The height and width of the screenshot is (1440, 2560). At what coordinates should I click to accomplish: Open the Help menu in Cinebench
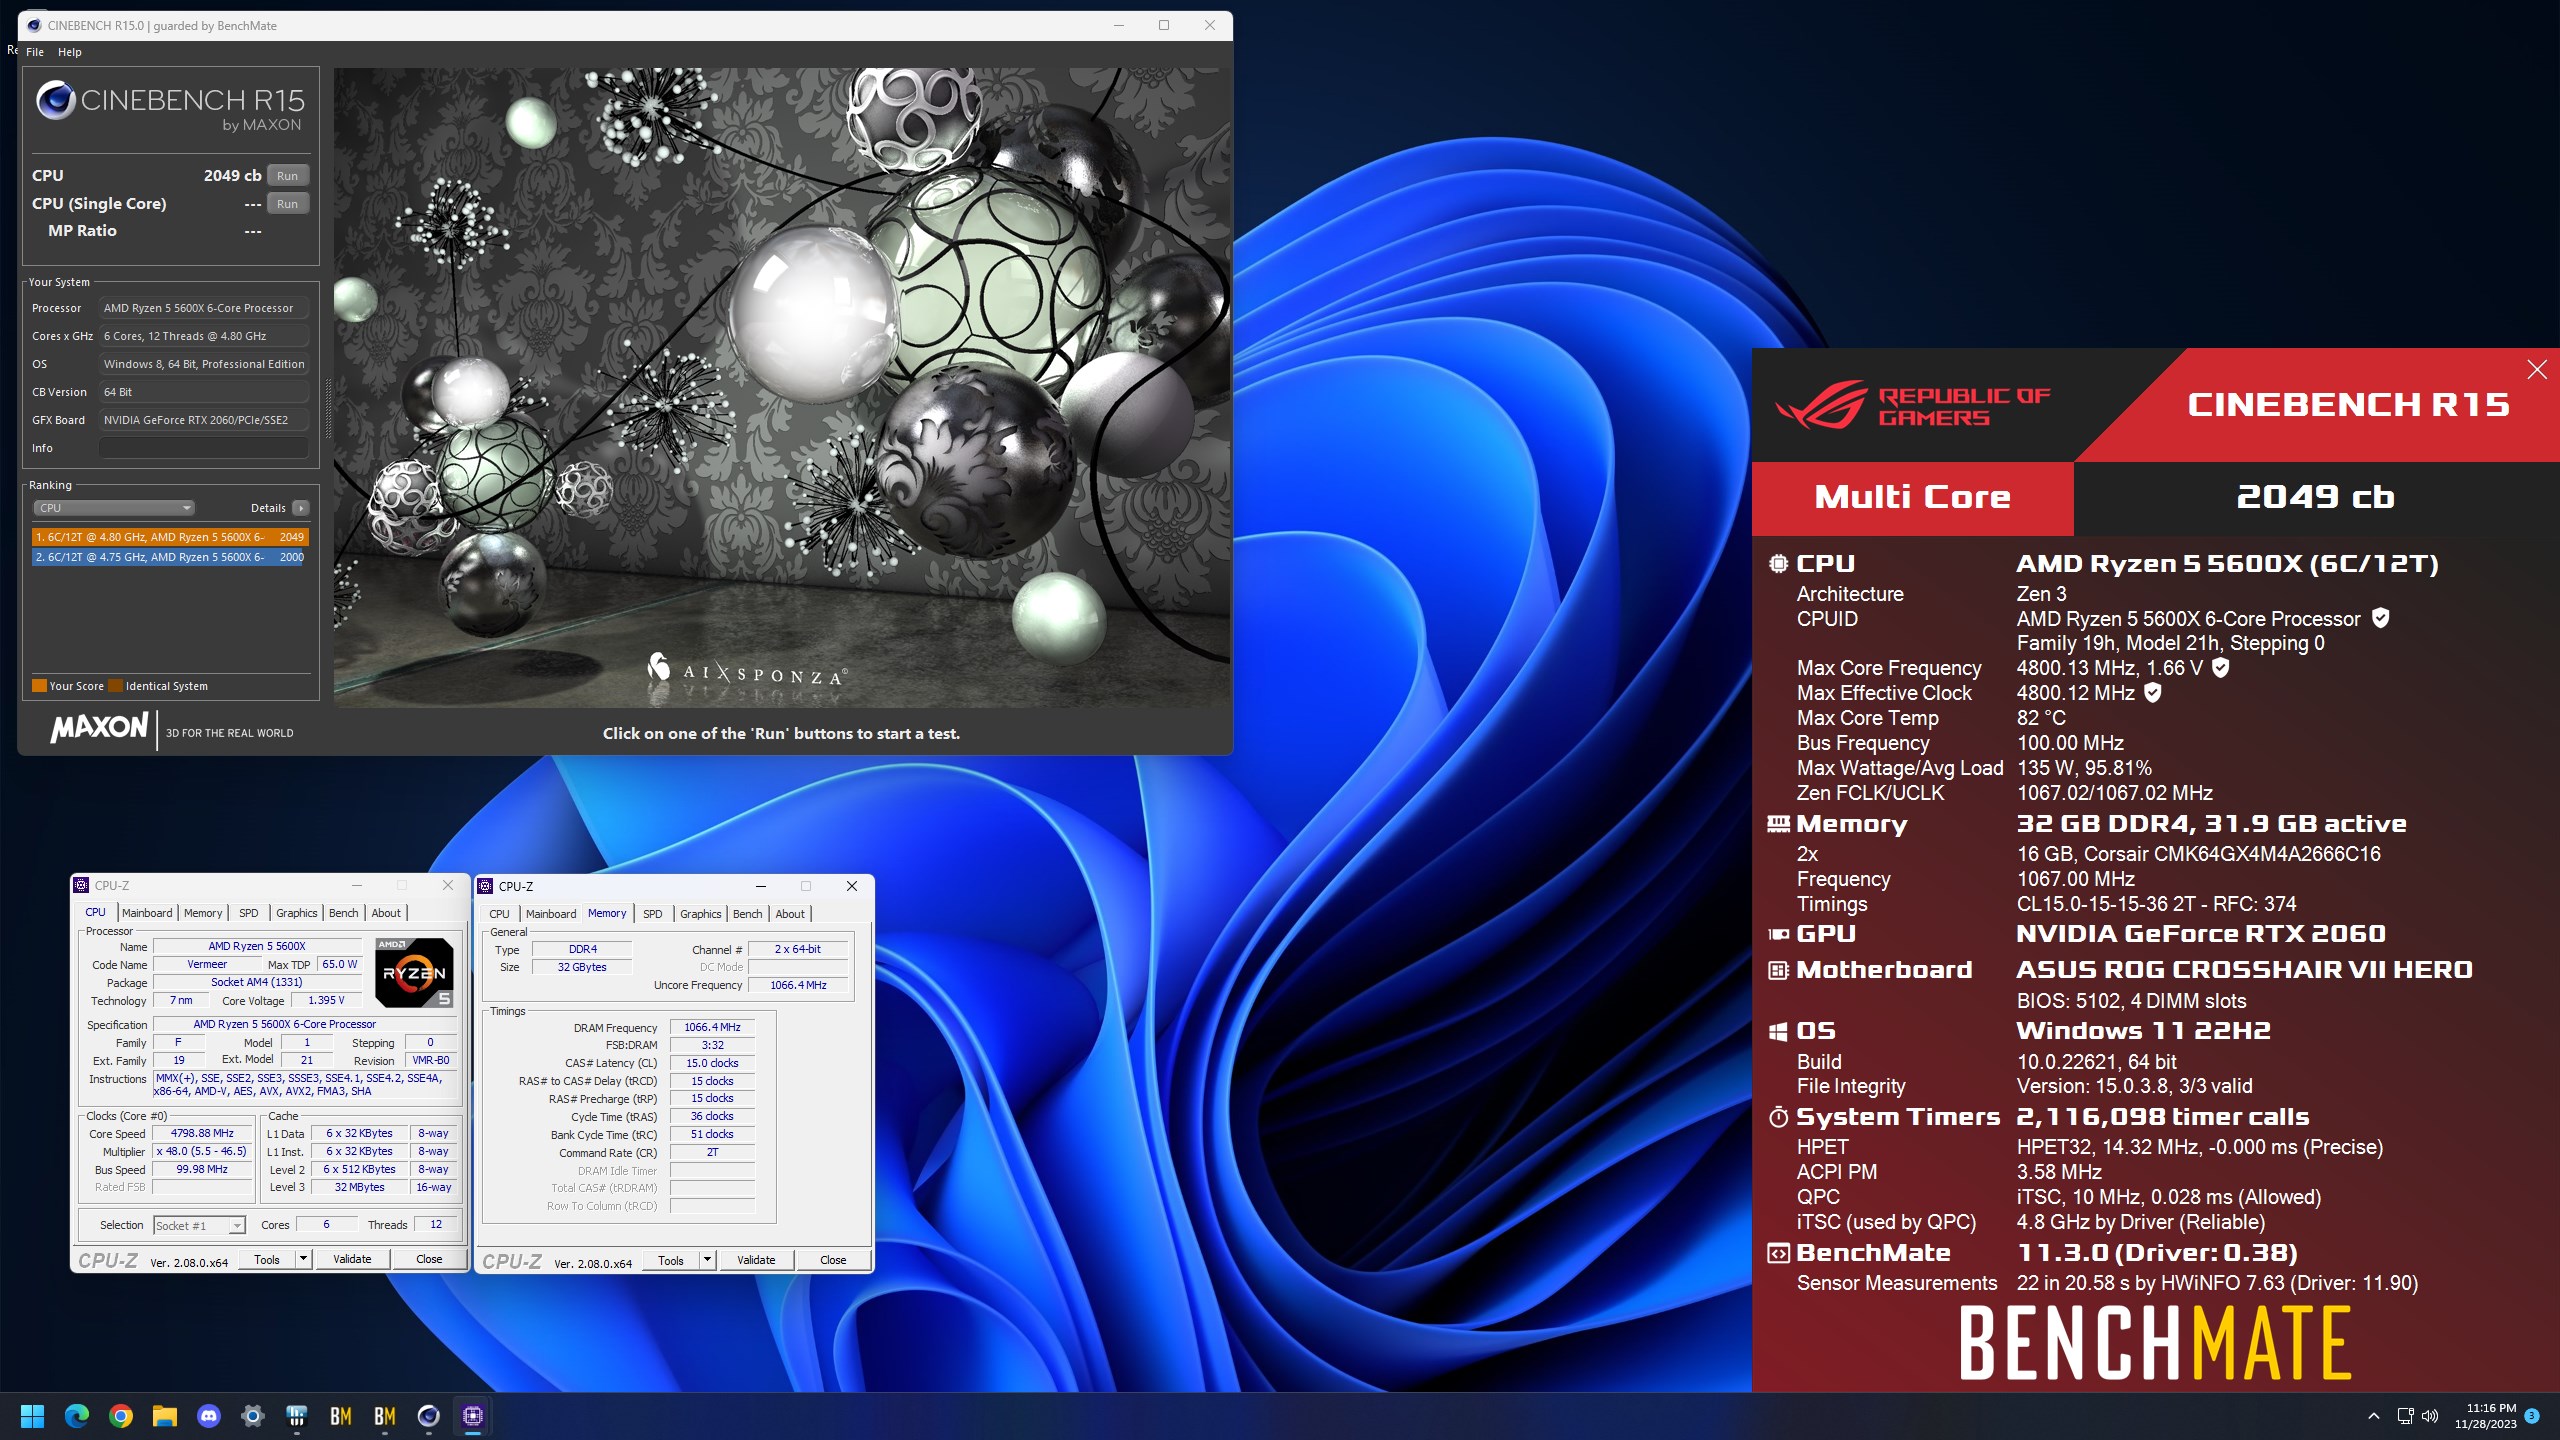pos(70,52)
